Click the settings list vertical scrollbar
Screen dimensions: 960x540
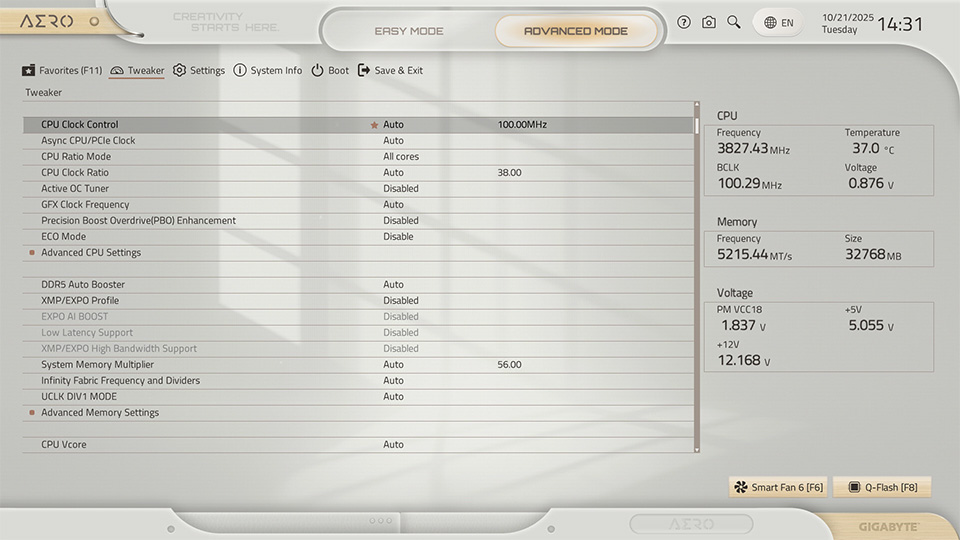point(697,280)
